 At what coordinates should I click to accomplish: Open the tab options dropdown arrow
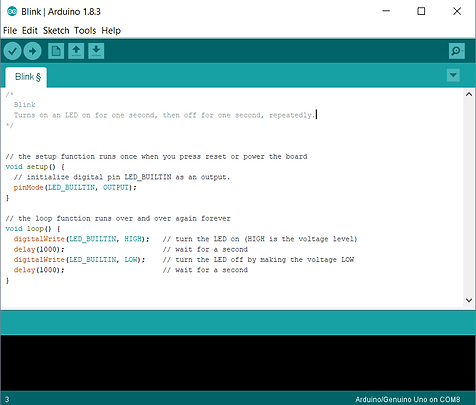[453, 75]
